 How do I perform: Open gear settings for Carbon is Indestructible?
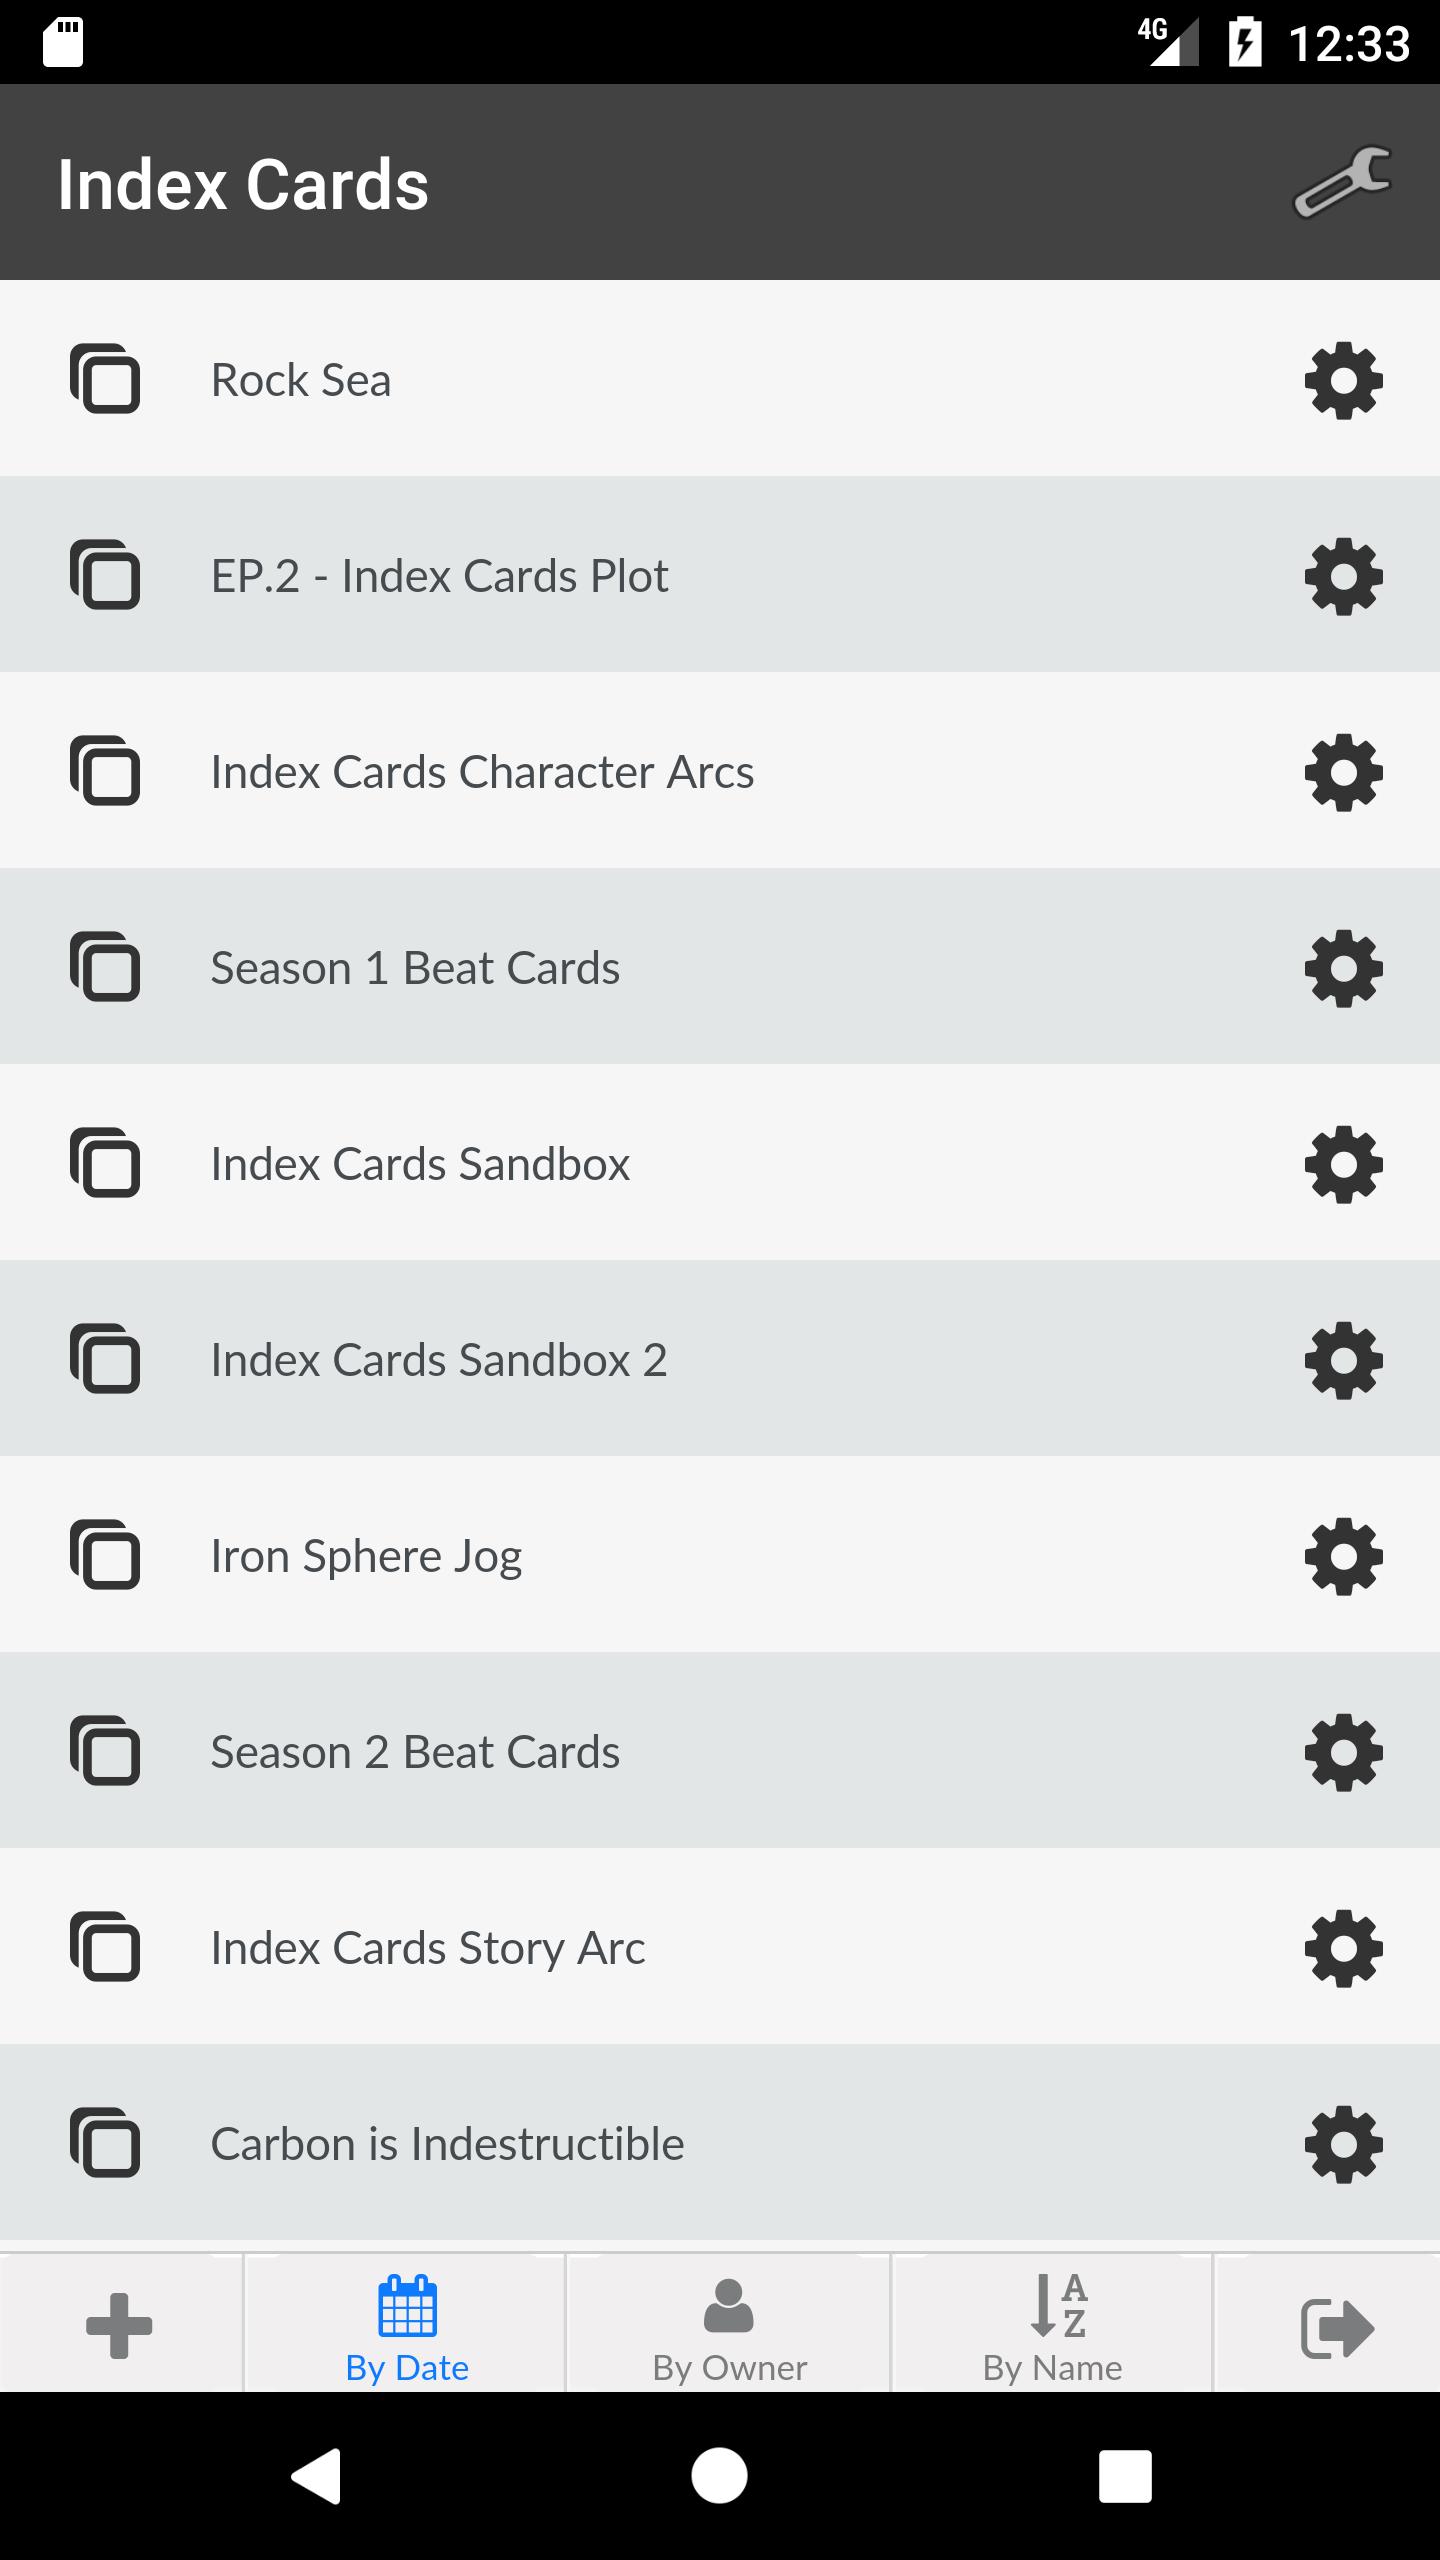click(x=1343, y=2144)
